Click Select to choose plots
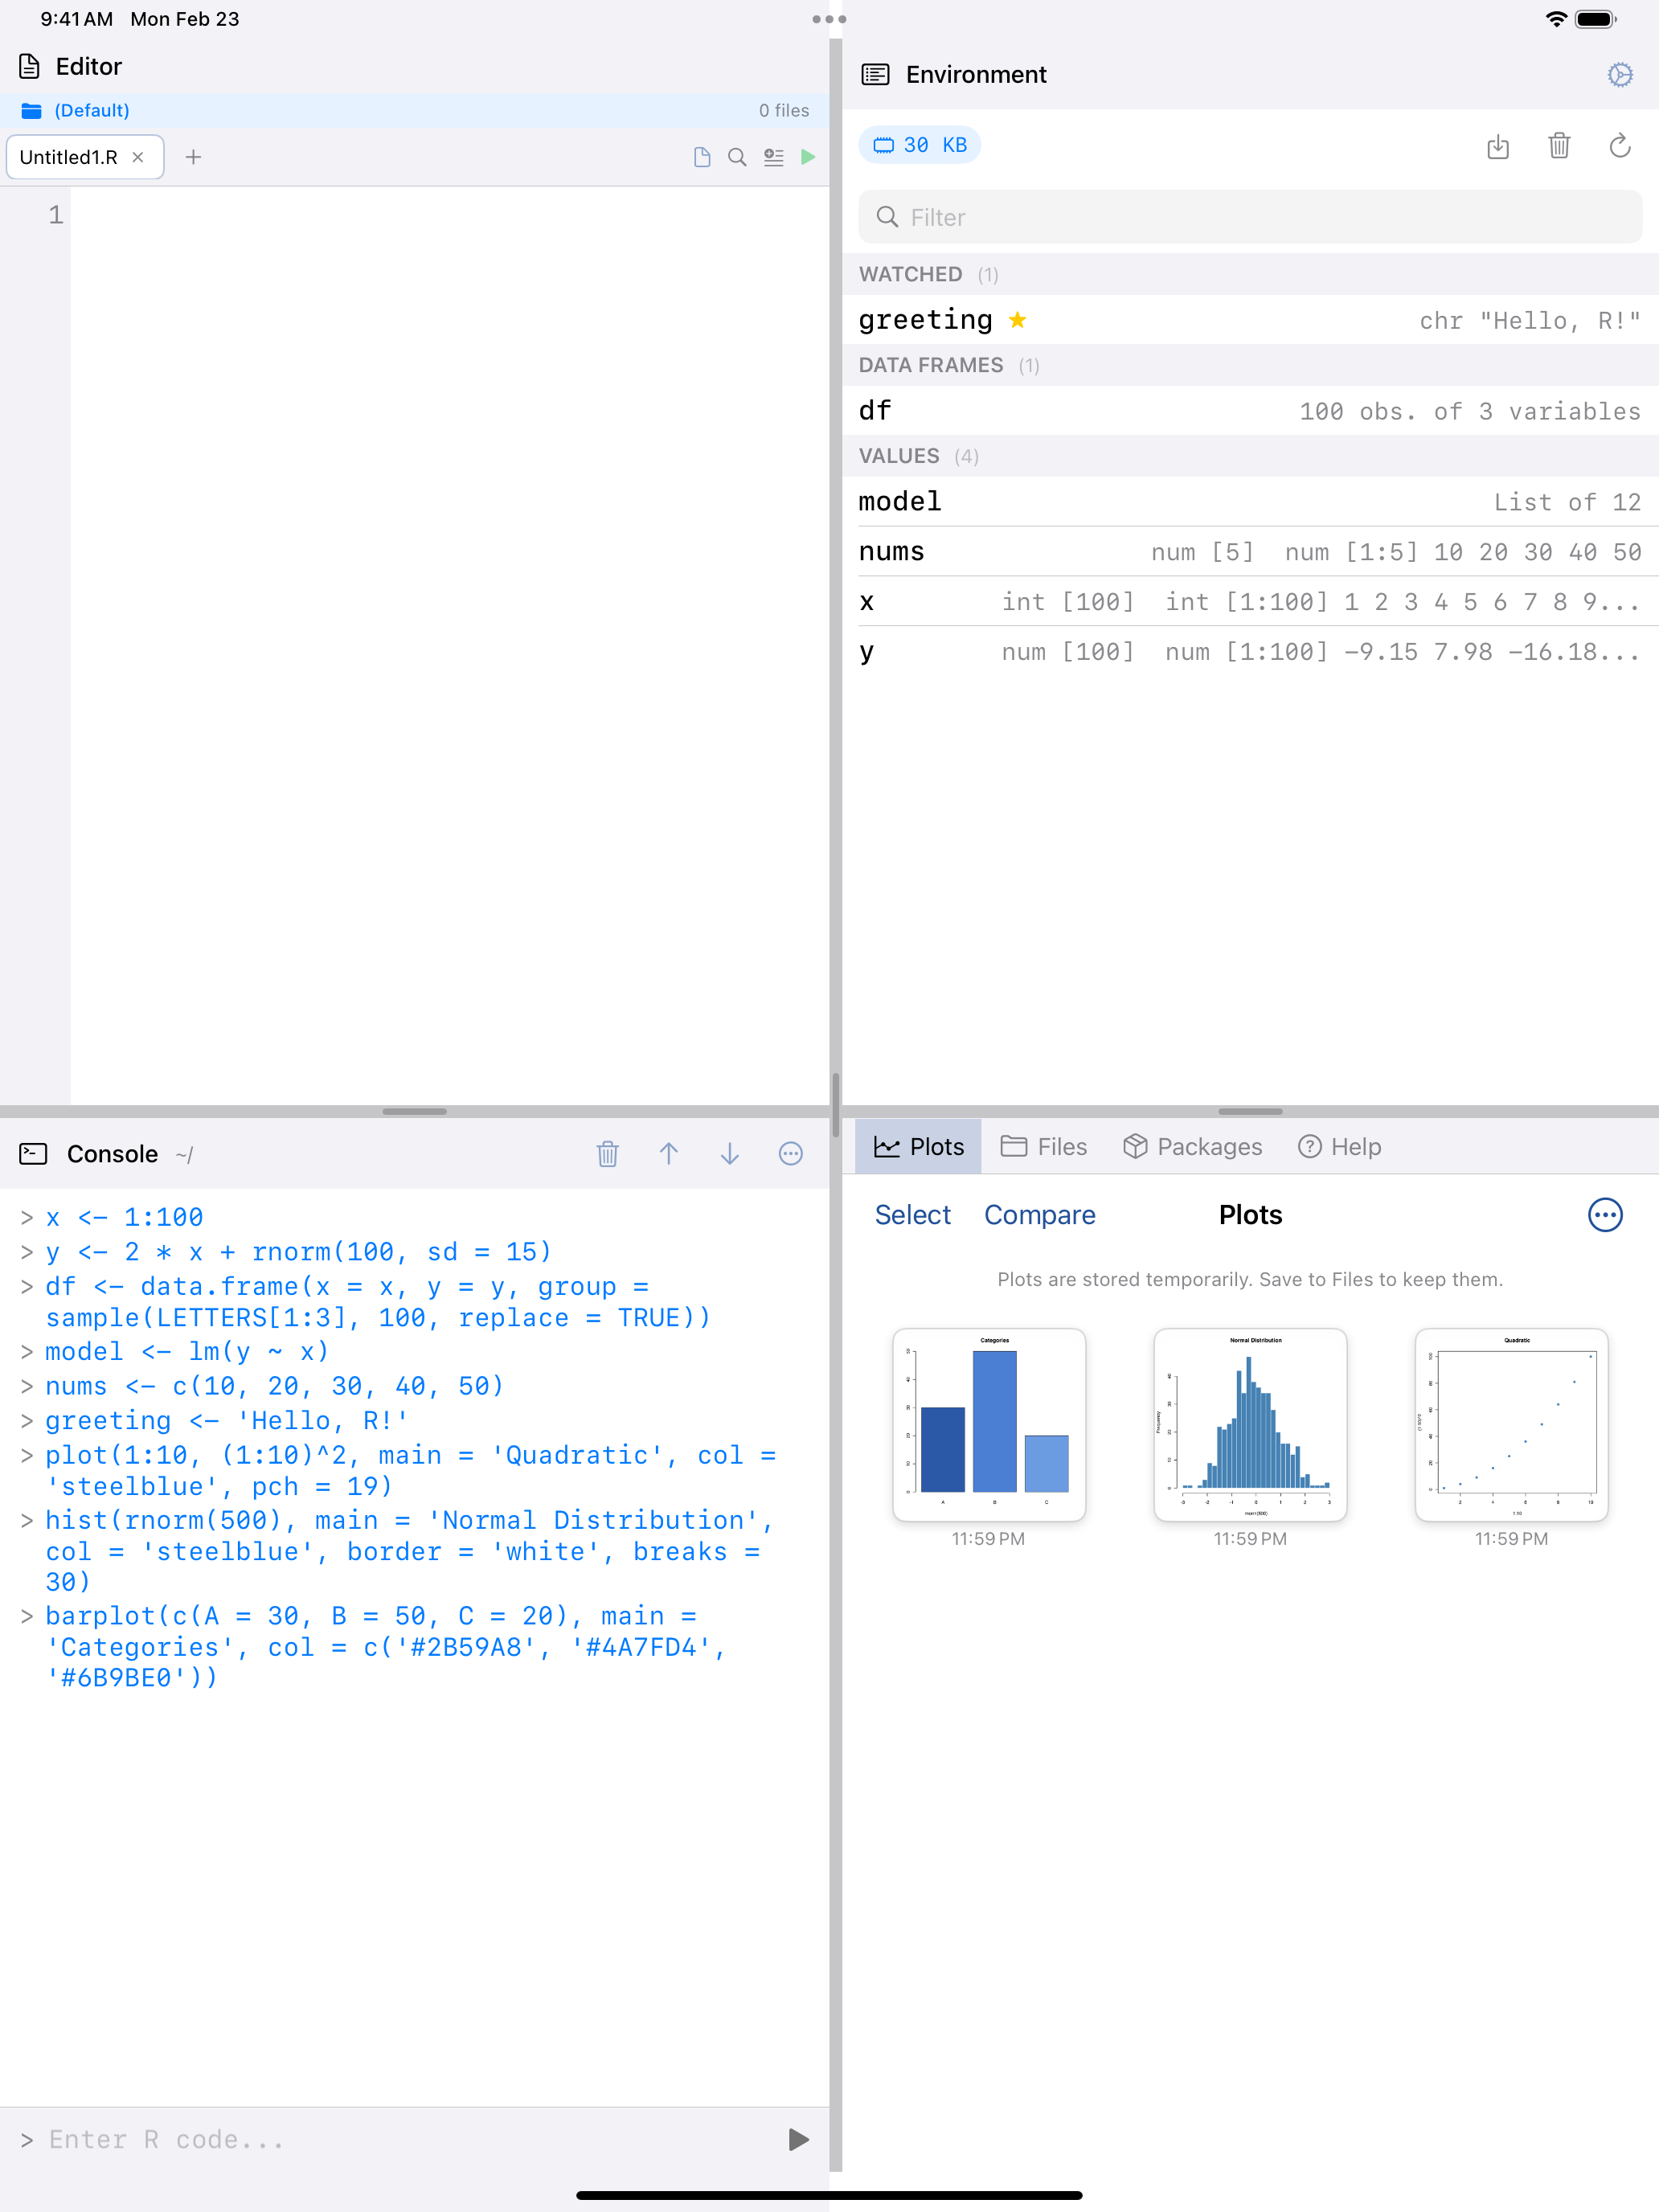The width and height of the screenshot is (1659, 2212). (912, 1215)
